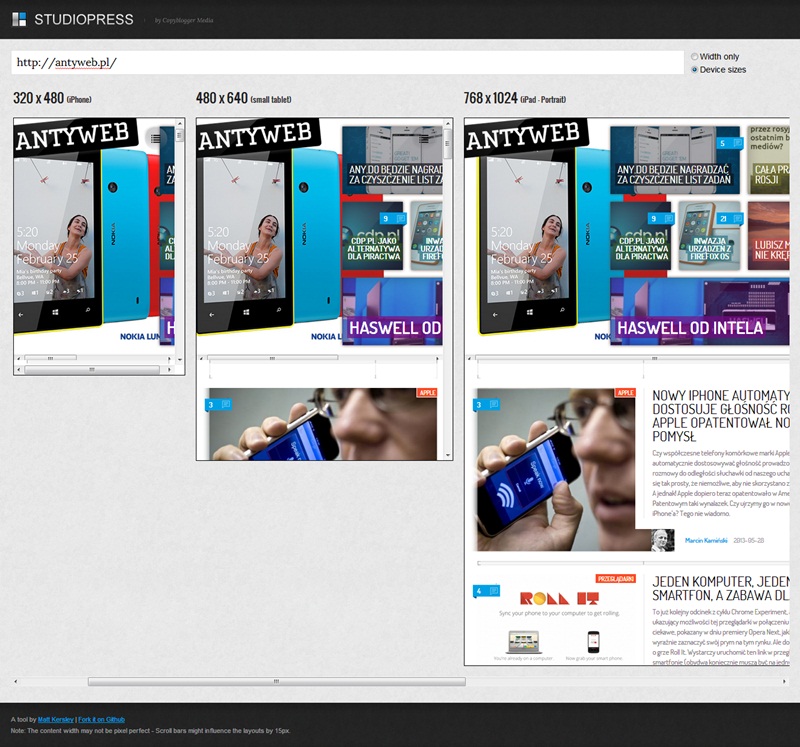The height and width of the screenshot is (747, 800).
Task: Click the bottom page horizontal scrollbar thumb
Action: [276, 681]
